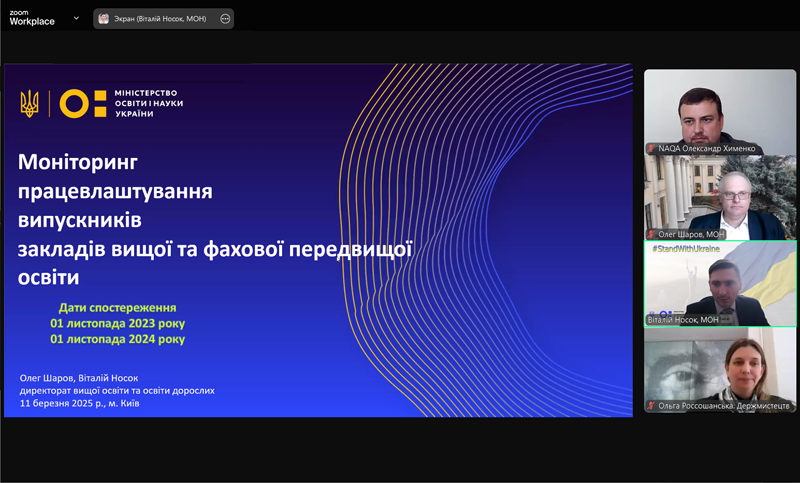This screenshot has height=483, width=800.
Task: Click 'Дати спостереження' heading on slide
Action: [117, 308]
